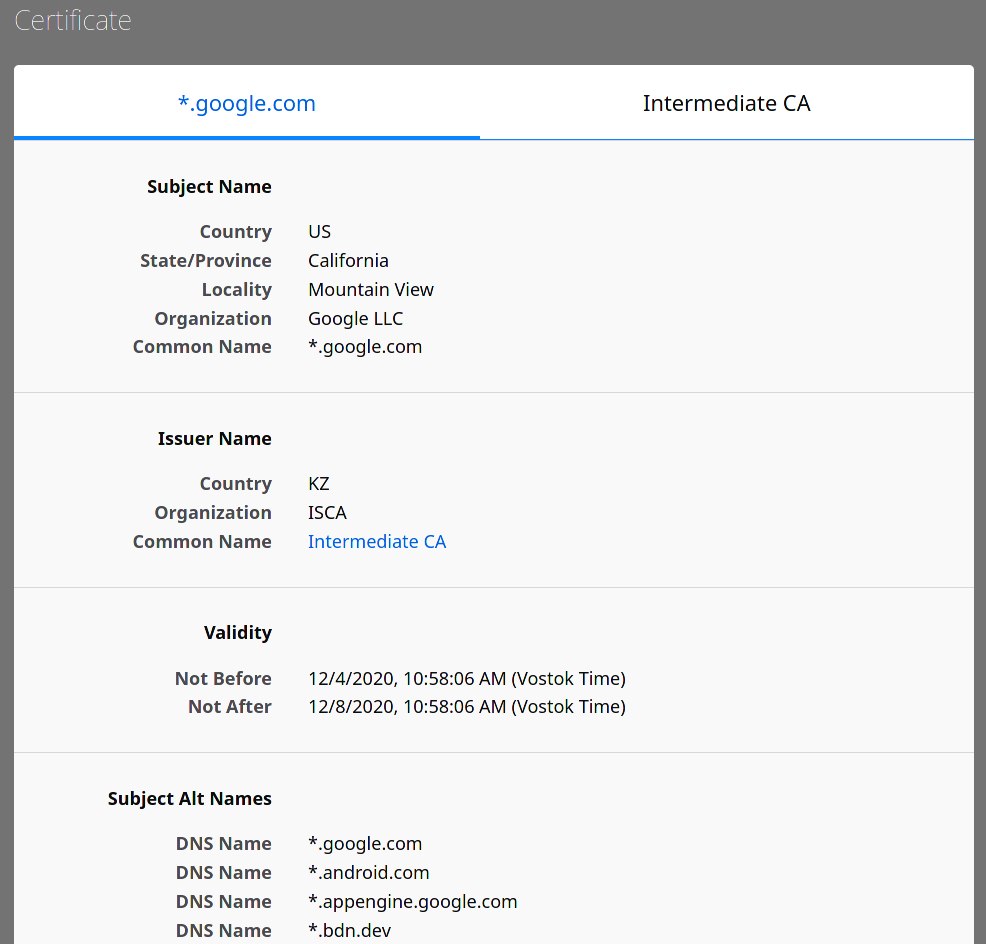Select the Validity section heading
Viewport: 986px width, 944px height.
point(238,633)
